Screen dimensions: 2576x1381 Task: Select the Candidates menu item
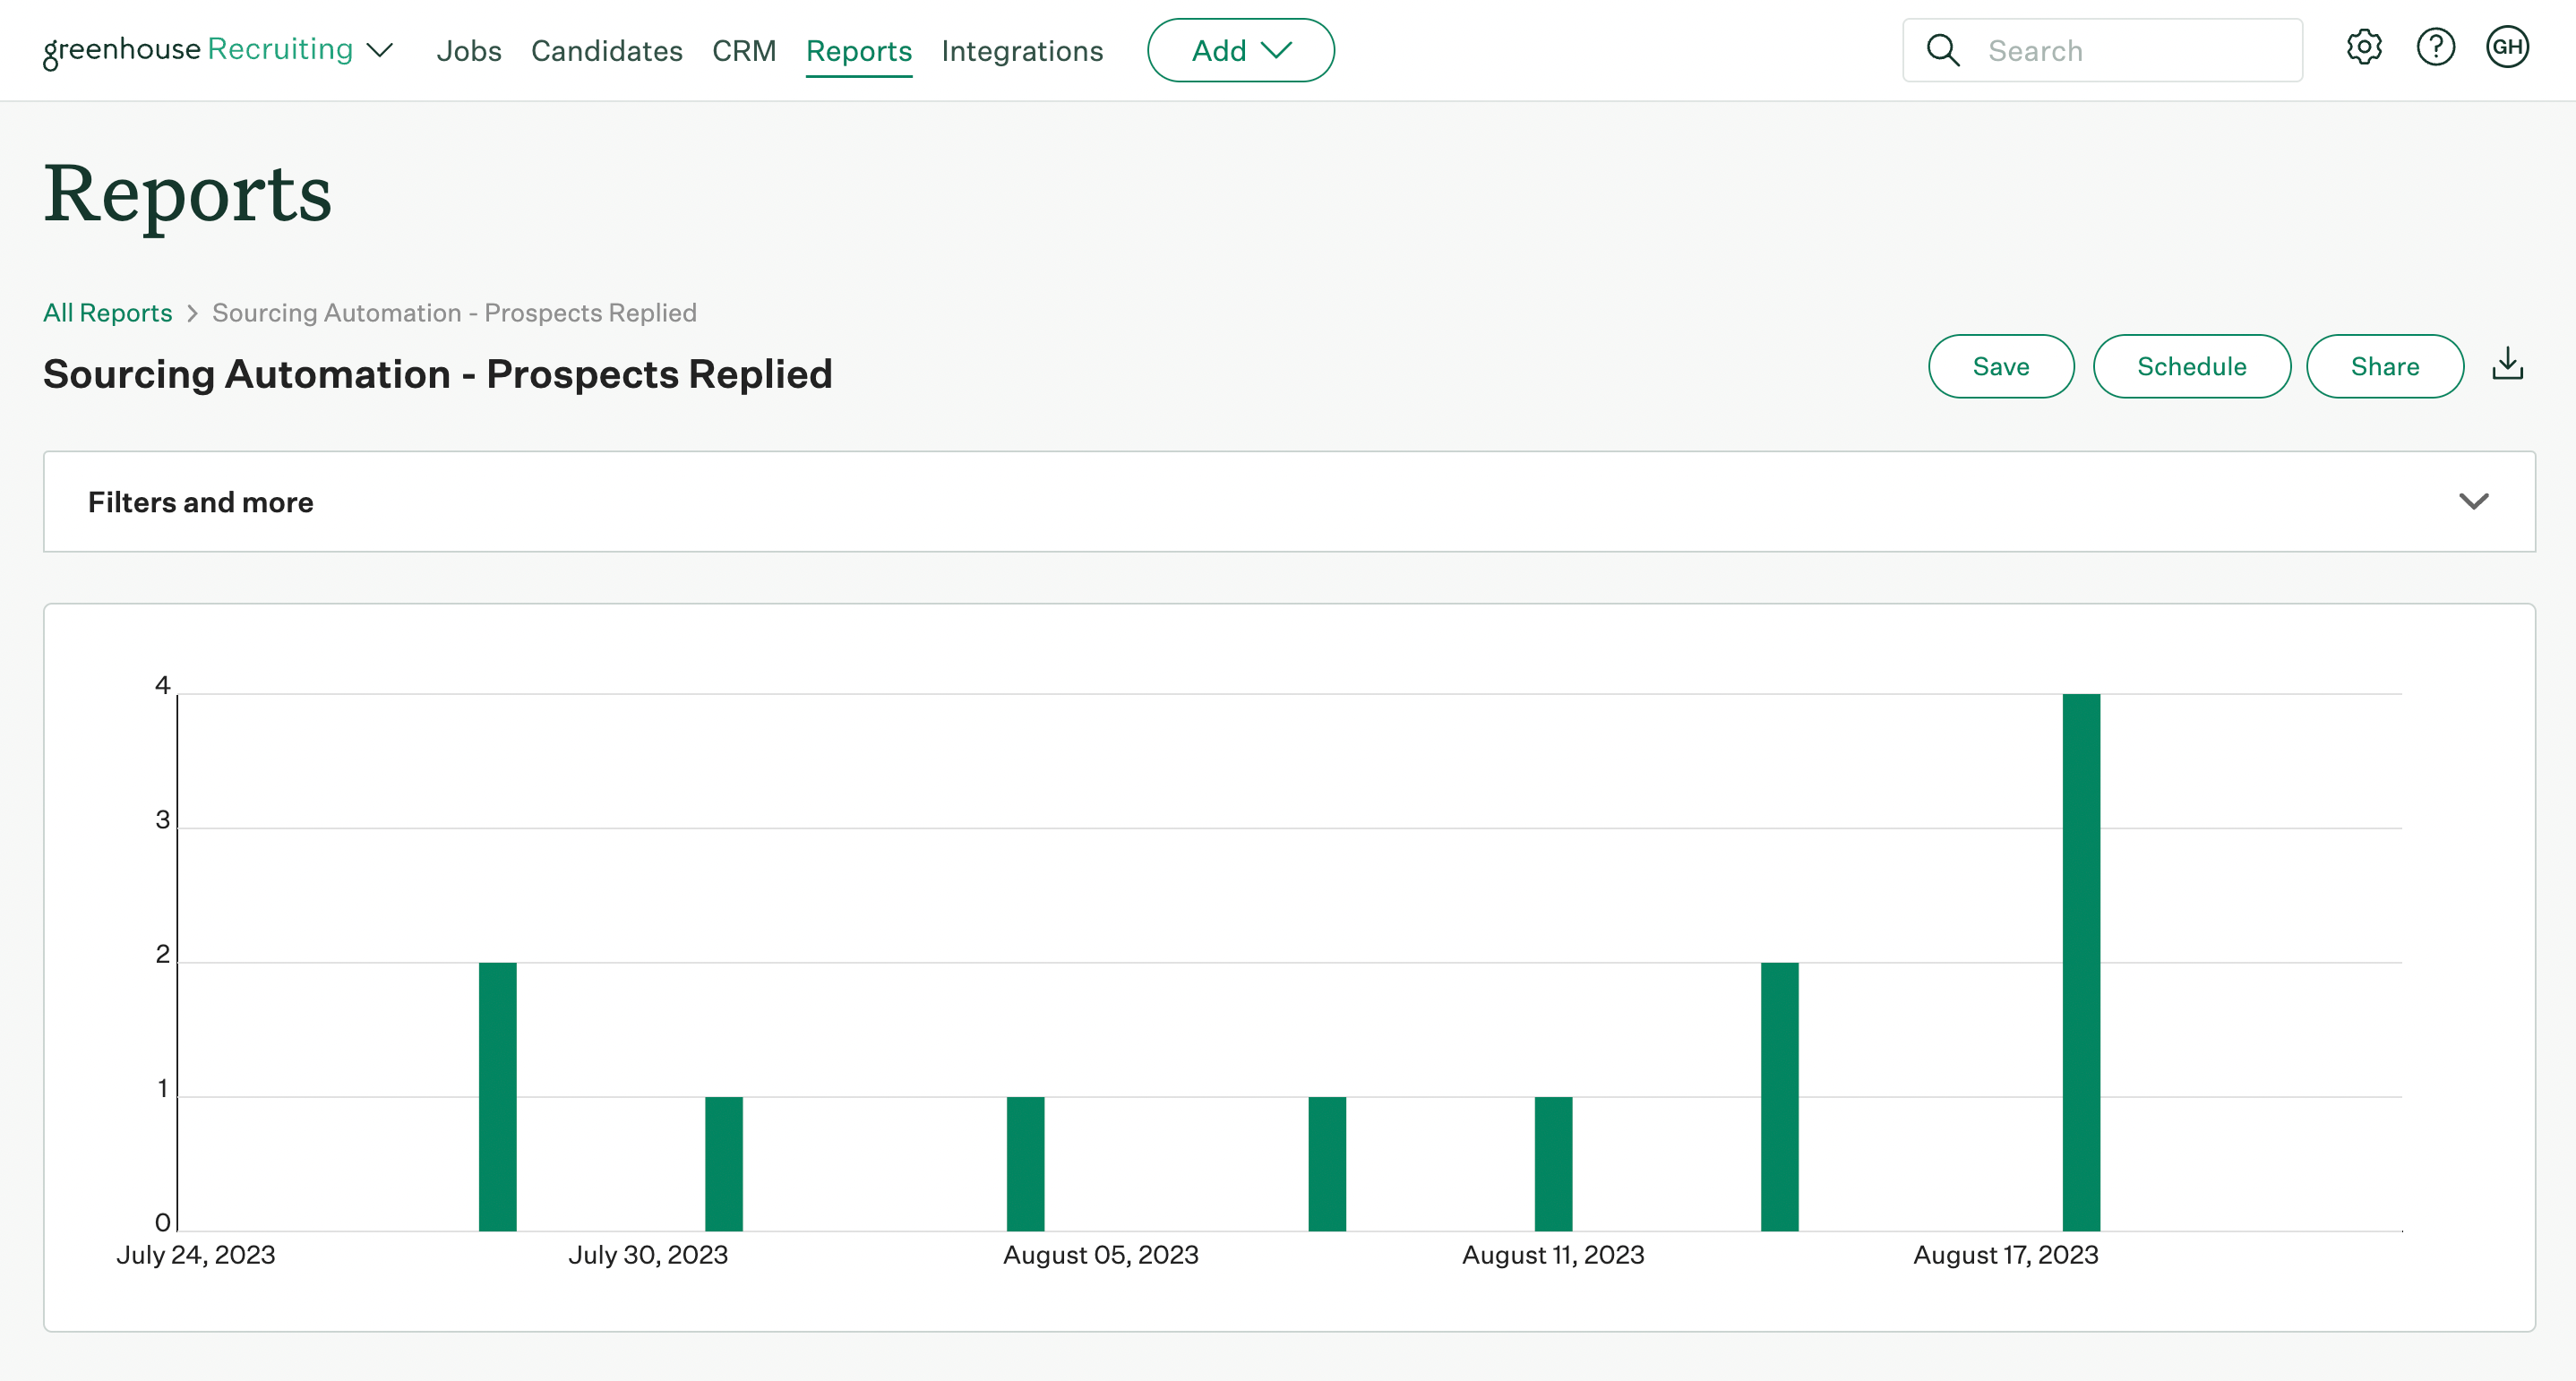pyautogui.click(x=606, y=49)
